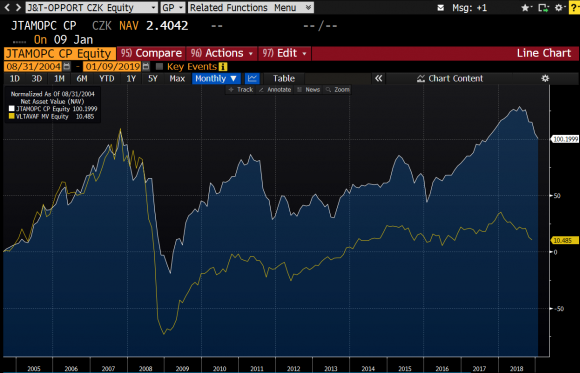The width and height of the screenshot is (580, 373).
Task: Expand the Related Functions Menu
Action: coord(250,7)
